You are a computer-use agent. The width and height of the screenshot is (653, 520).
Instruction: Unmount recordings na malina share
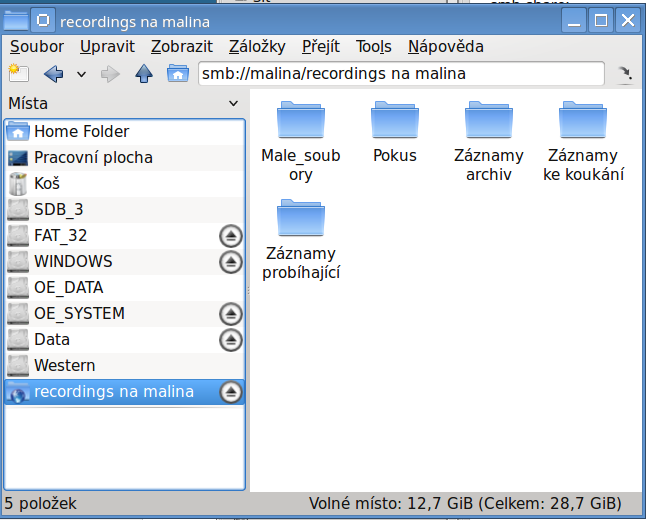231,392
